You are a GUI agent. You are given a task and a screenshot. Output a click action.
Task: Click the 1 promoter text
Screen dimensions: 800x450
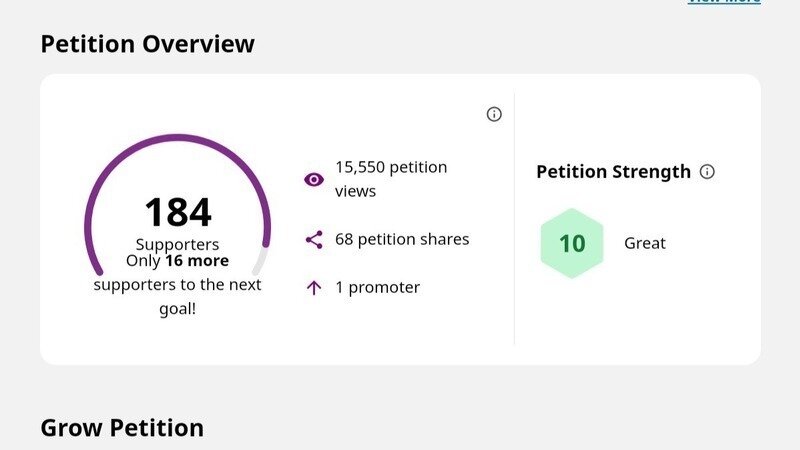[377, 288]
